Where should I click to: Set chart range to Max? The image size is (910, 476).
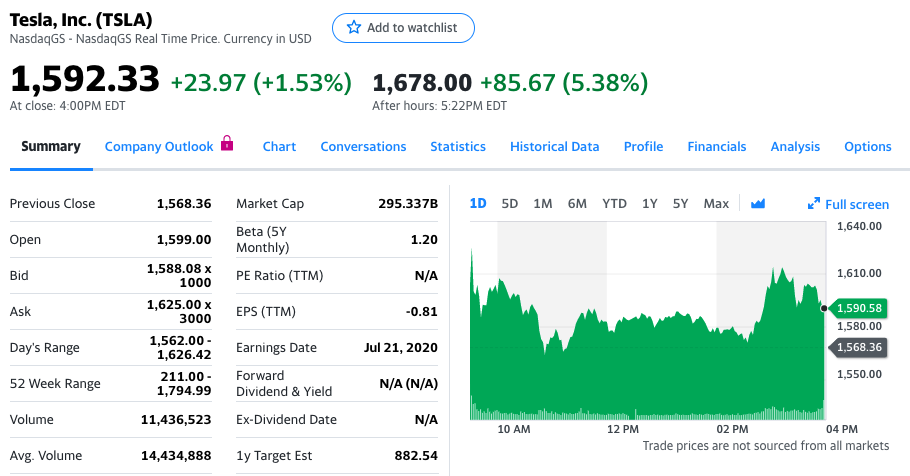[716, 204]
